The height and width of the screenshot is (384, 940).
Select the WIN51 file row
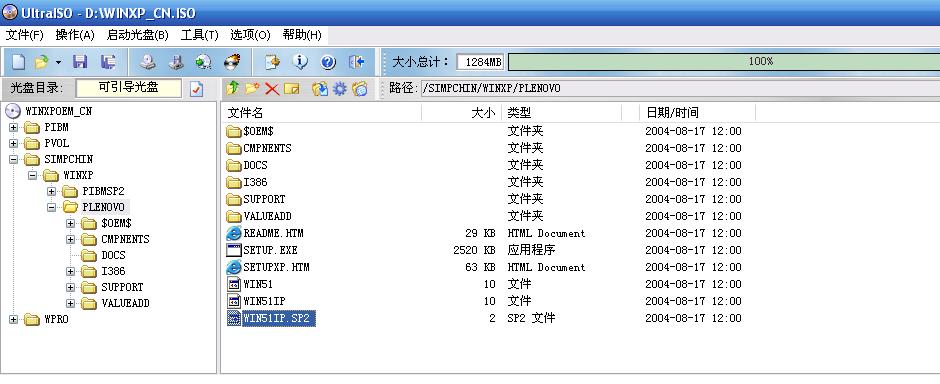pos(258,285)
